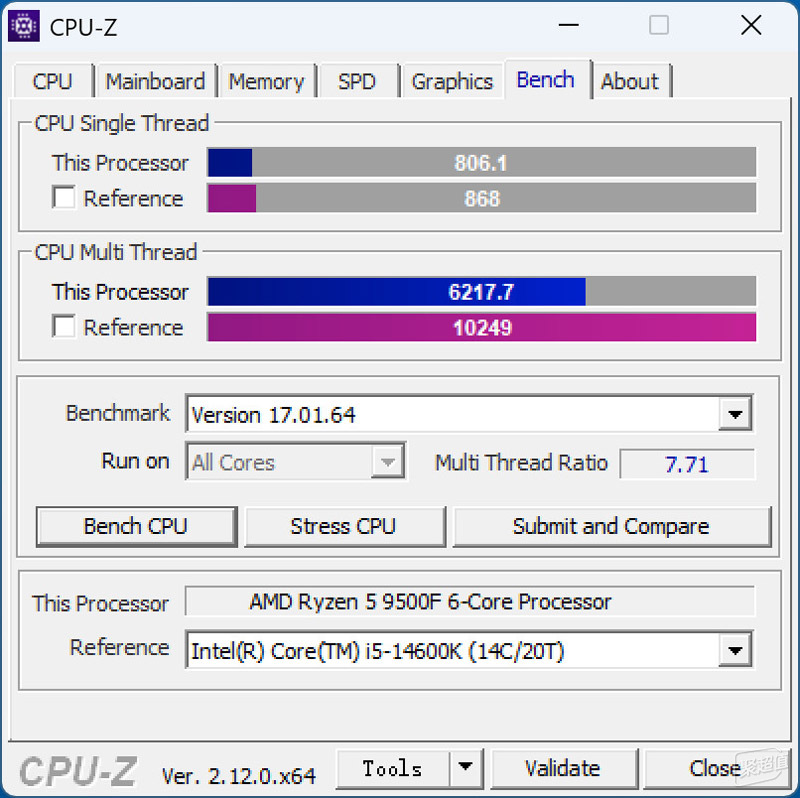Start benchmark with Bench CPU button
Screen dimensions: 800x798
(136, 527)
